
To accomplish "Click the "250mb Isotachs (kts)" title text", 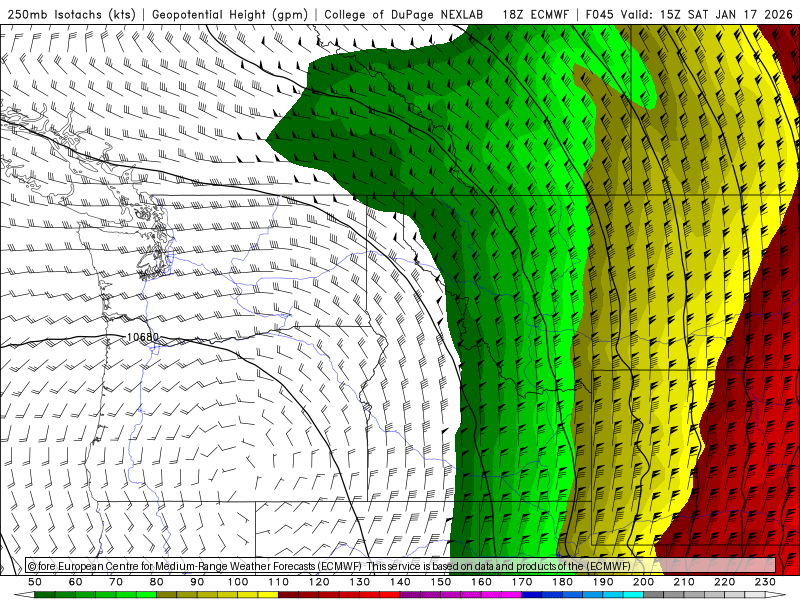I will pos(71,15).
